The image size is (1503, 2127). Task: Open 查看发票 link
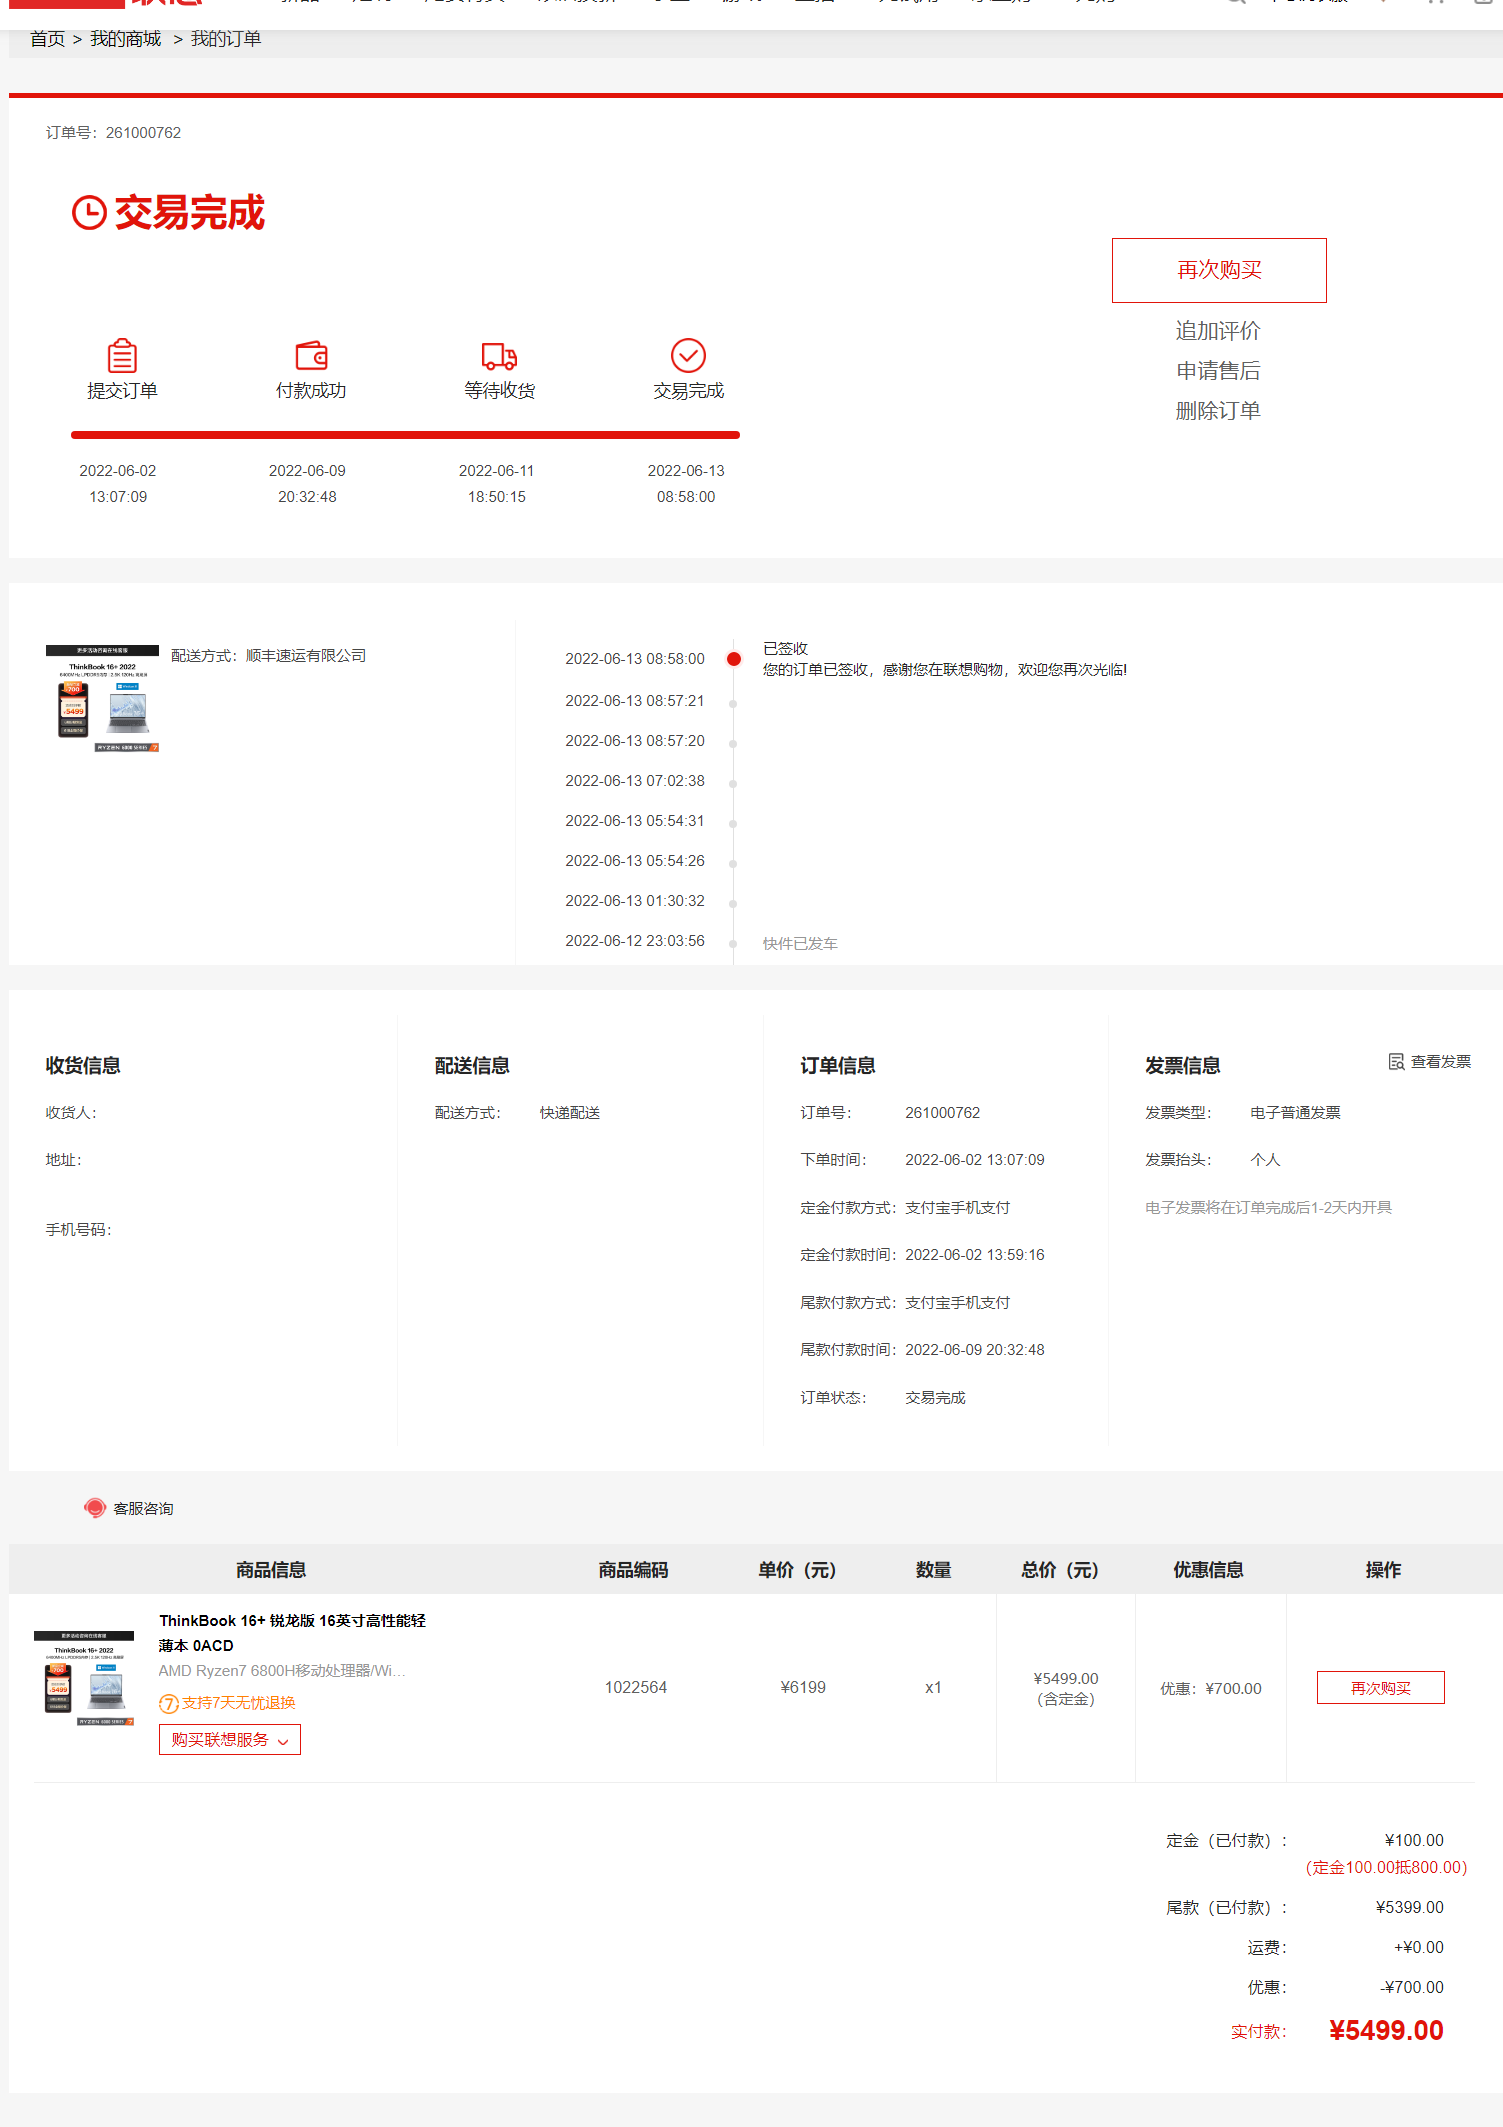pyautogui.click(x=1441, y=1062)
